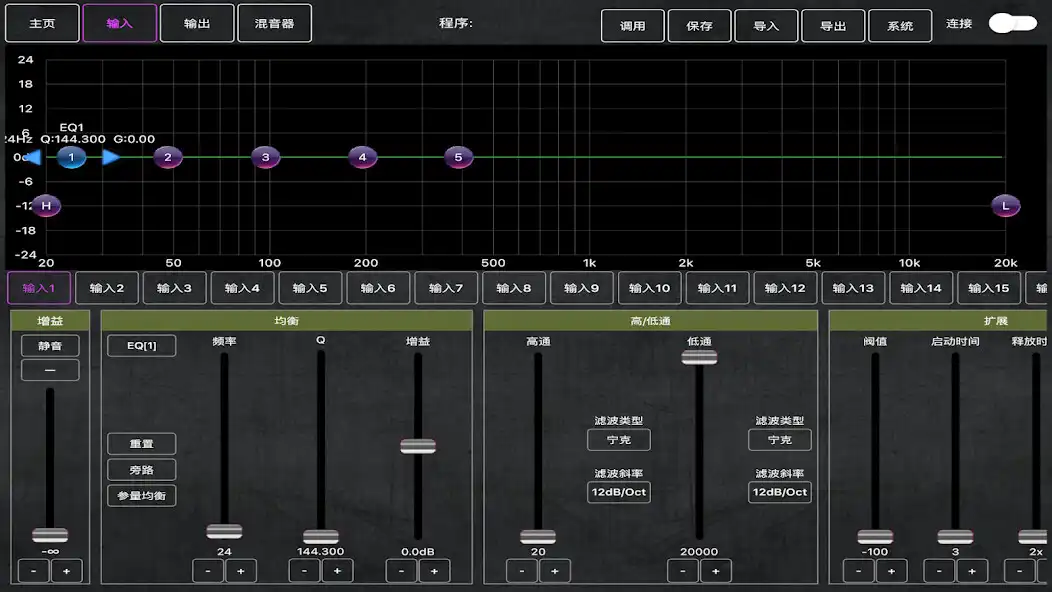The image size is (1052, 592).
Task: Click the EQ Q slider handle
Action: (x=321, y=537)
